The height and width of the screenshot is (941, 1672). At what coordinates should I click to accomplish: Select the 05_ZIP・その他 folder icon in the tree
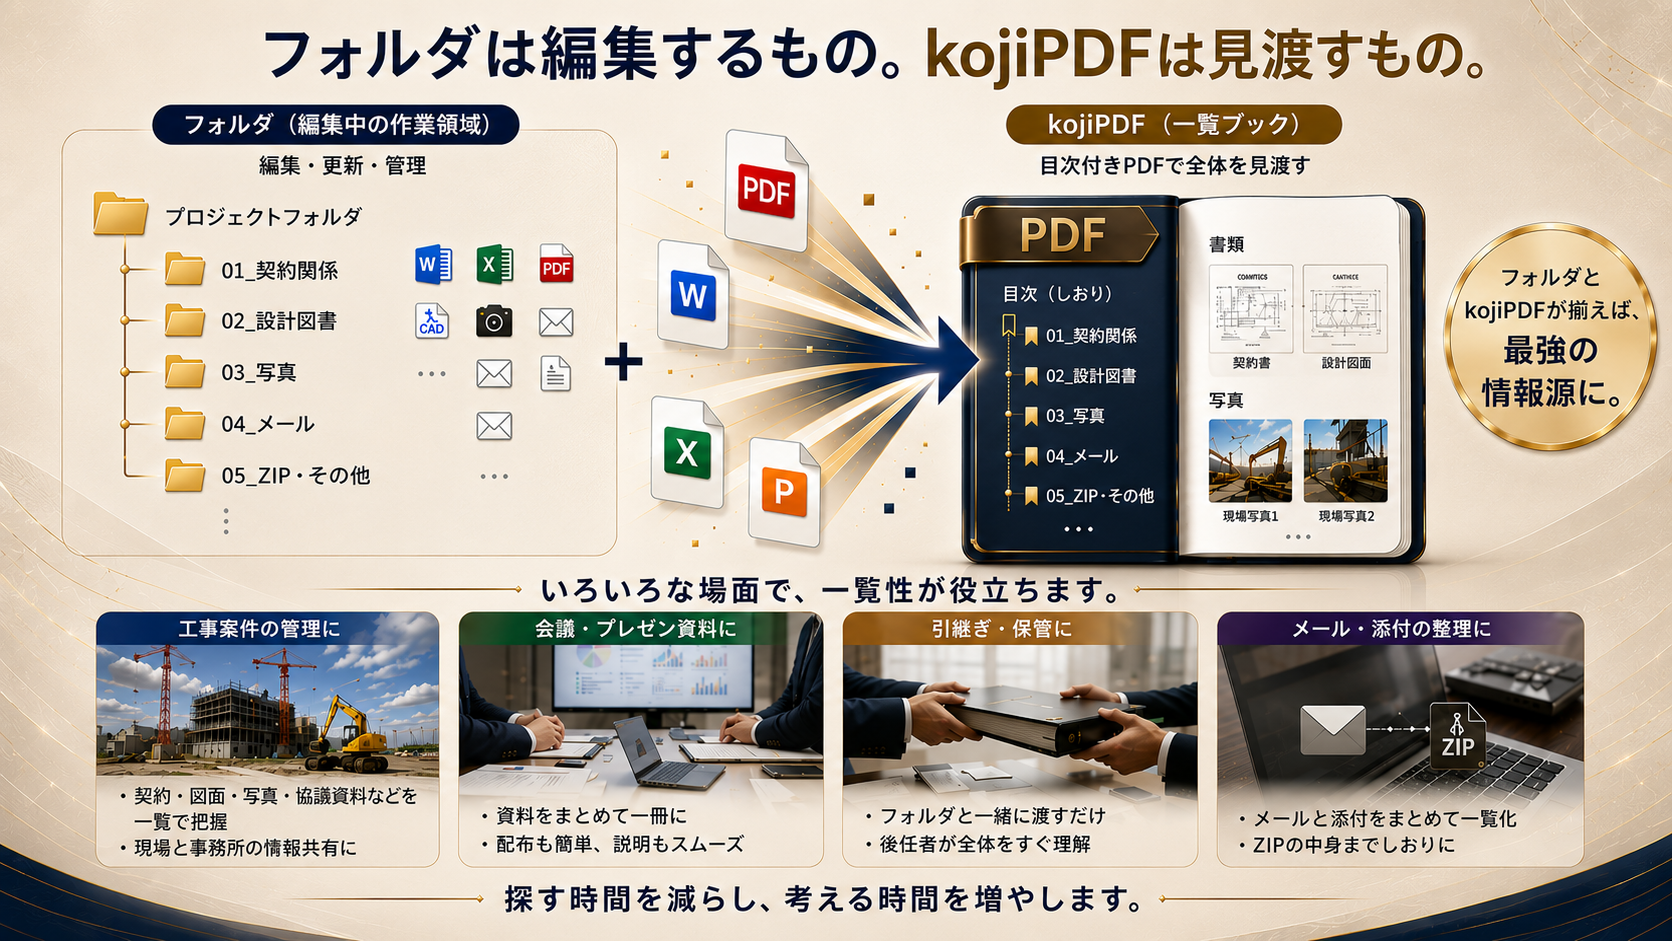click(185, 475)
